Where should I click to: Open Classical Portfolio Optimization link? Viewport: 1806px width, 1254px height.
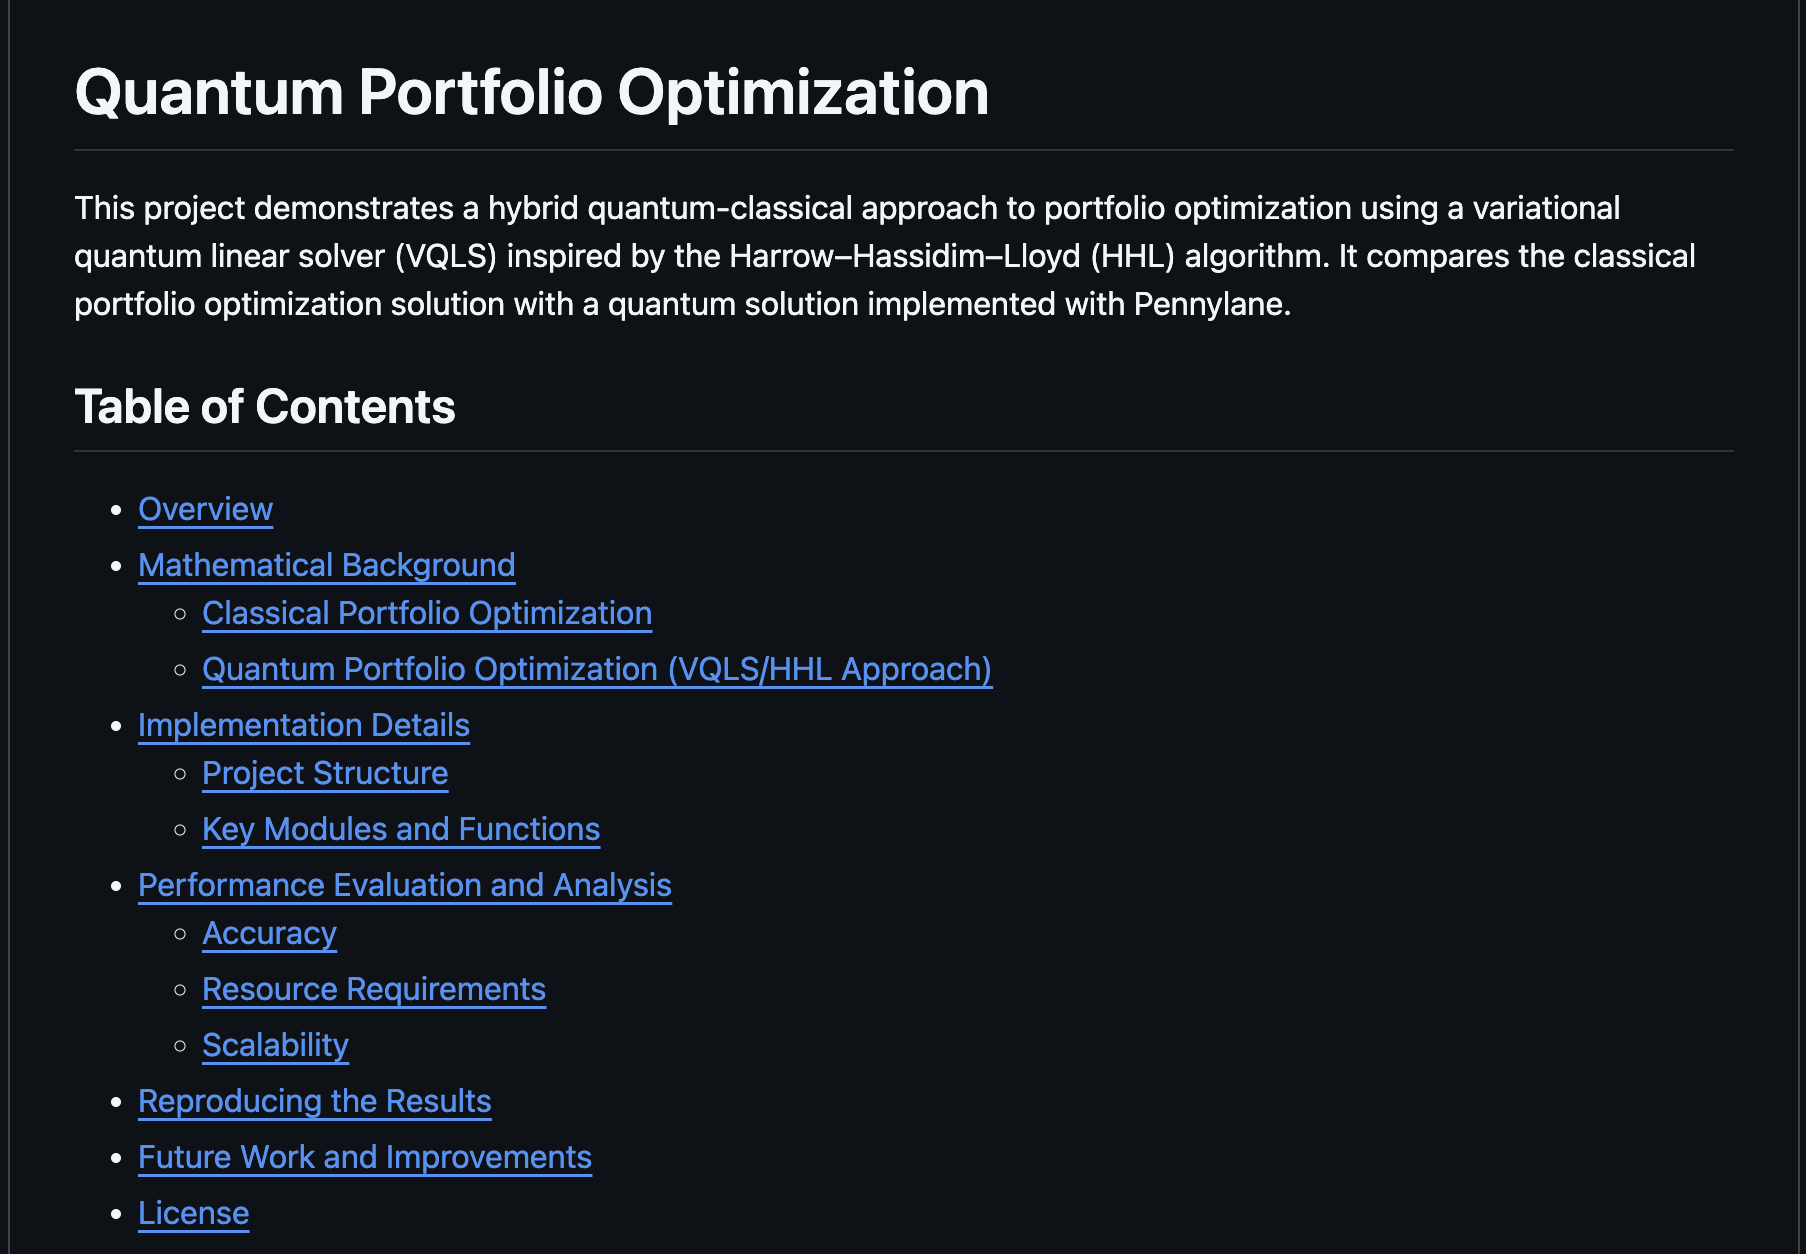(x=427, y=613)
